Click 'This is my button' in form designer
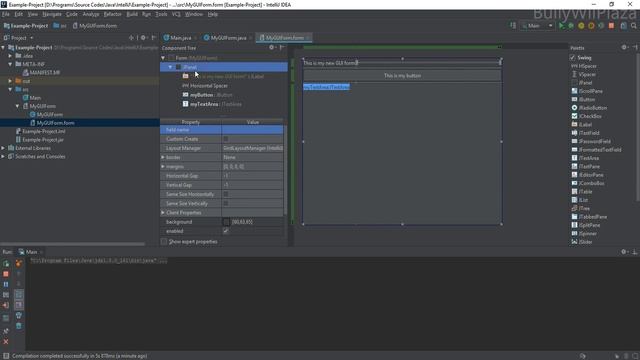 pos(402,76)
